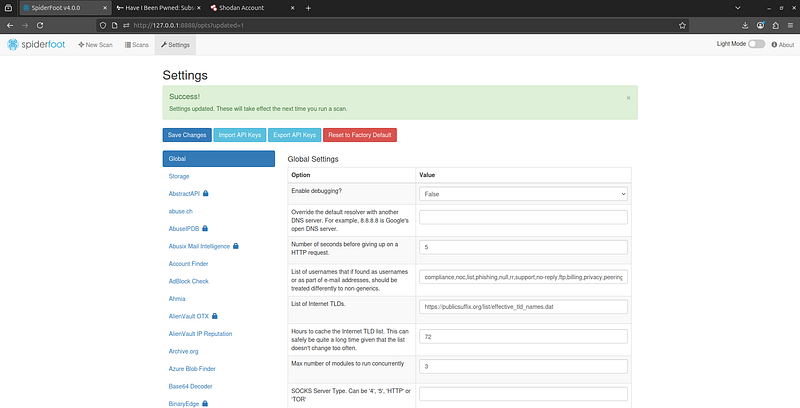Screen dimensions: 800x408
Task: Click the address bar URL
Action: (x=189, y=25)
